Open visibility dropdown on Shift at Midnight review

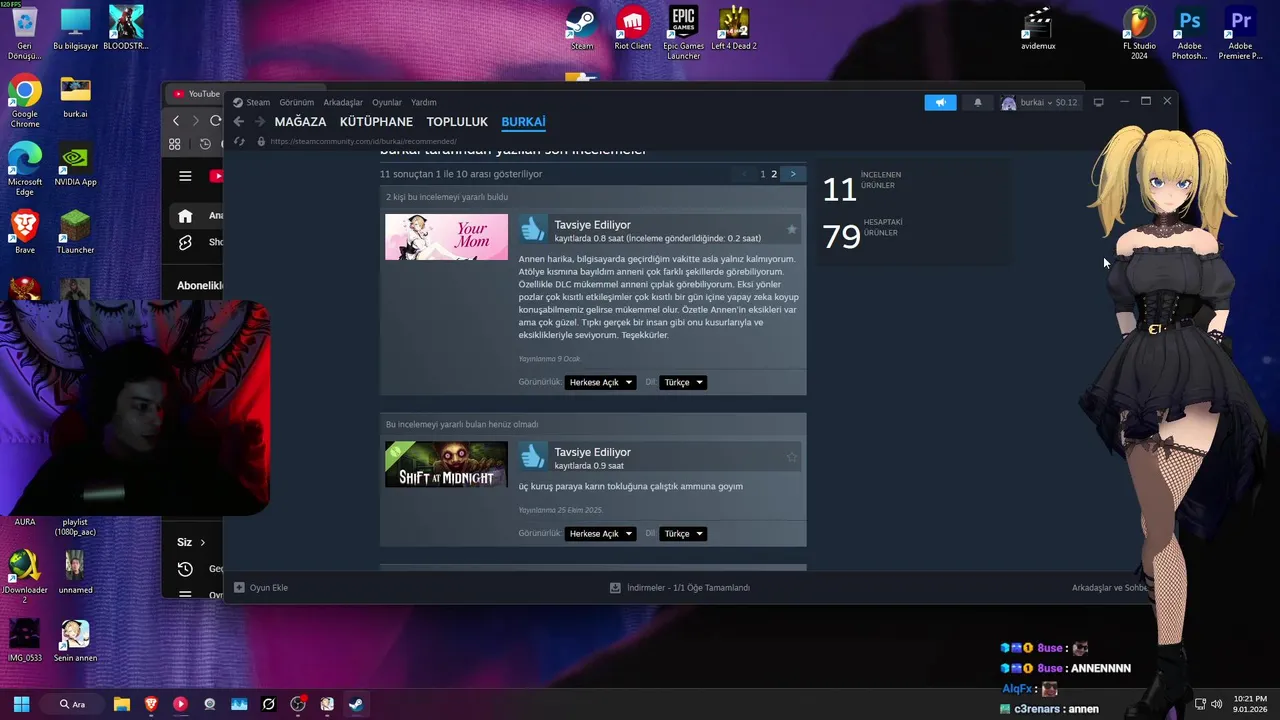(600, 533)
